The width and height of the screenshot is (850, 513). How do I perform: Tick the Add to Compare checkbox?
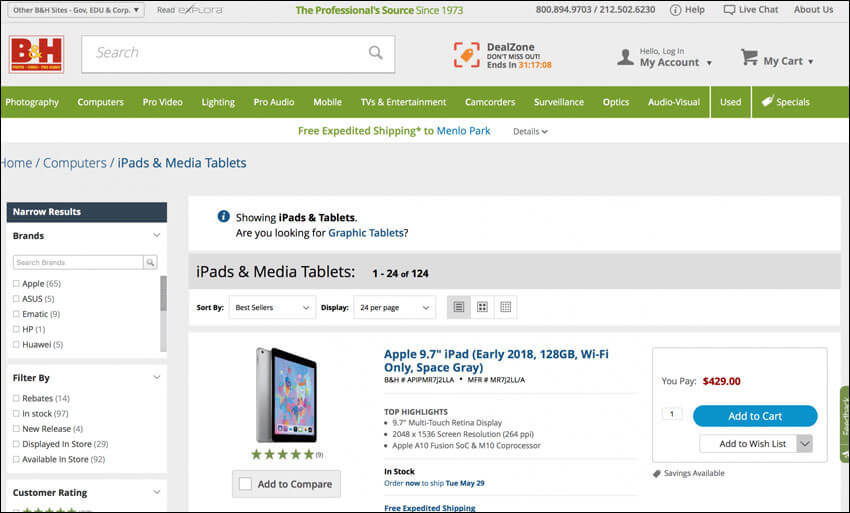[x=246, y=484]
